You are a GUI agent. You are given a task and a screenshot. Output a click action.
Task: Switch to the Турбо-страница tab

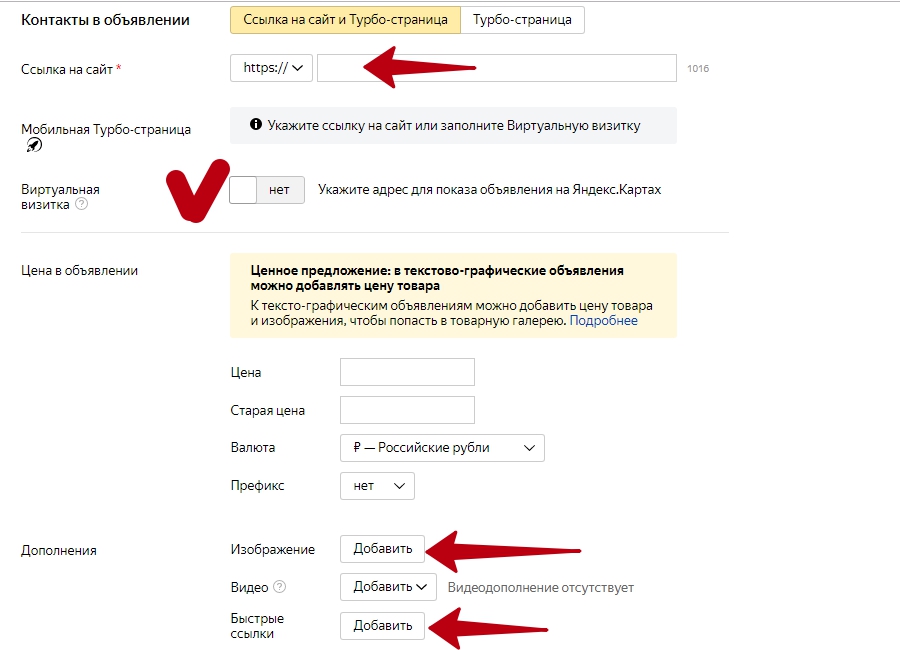point(522,20)
